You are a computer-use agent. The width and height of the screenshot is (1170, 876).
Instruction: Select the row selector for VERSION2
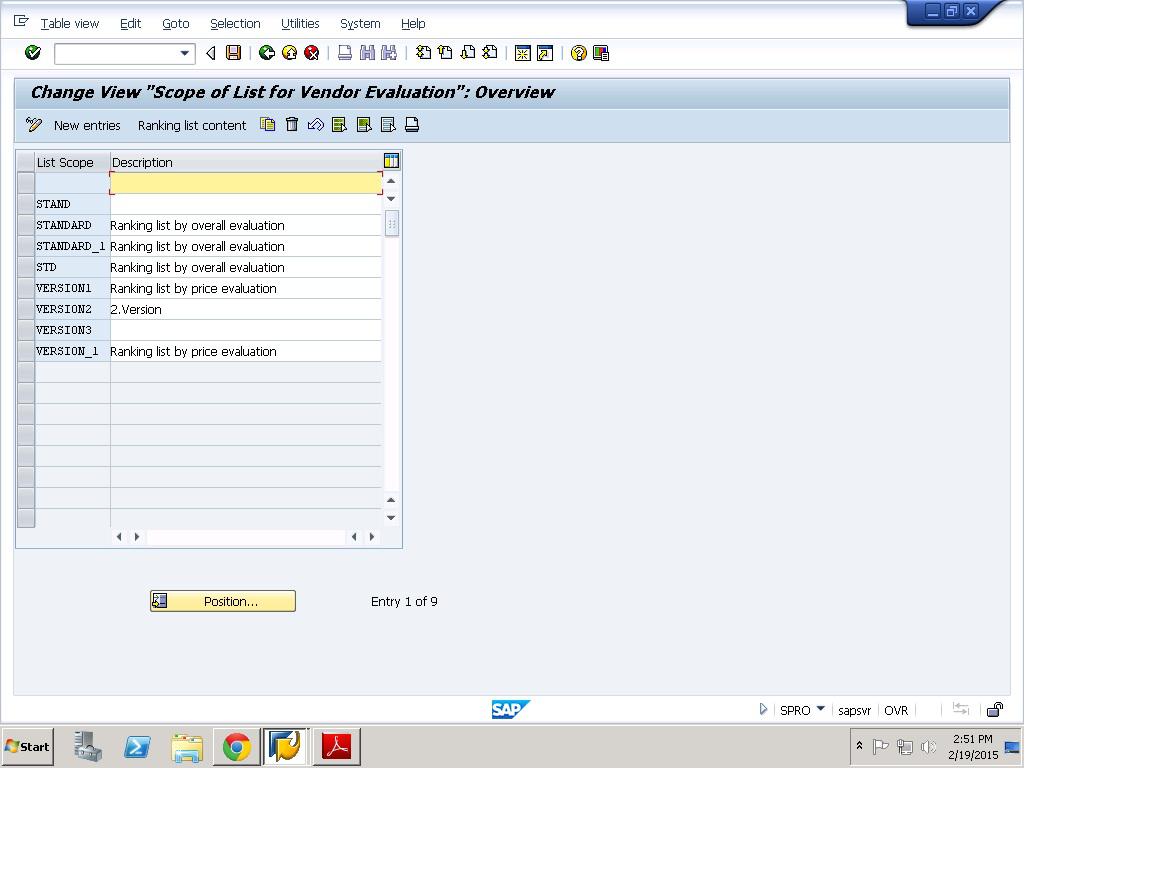26,309
